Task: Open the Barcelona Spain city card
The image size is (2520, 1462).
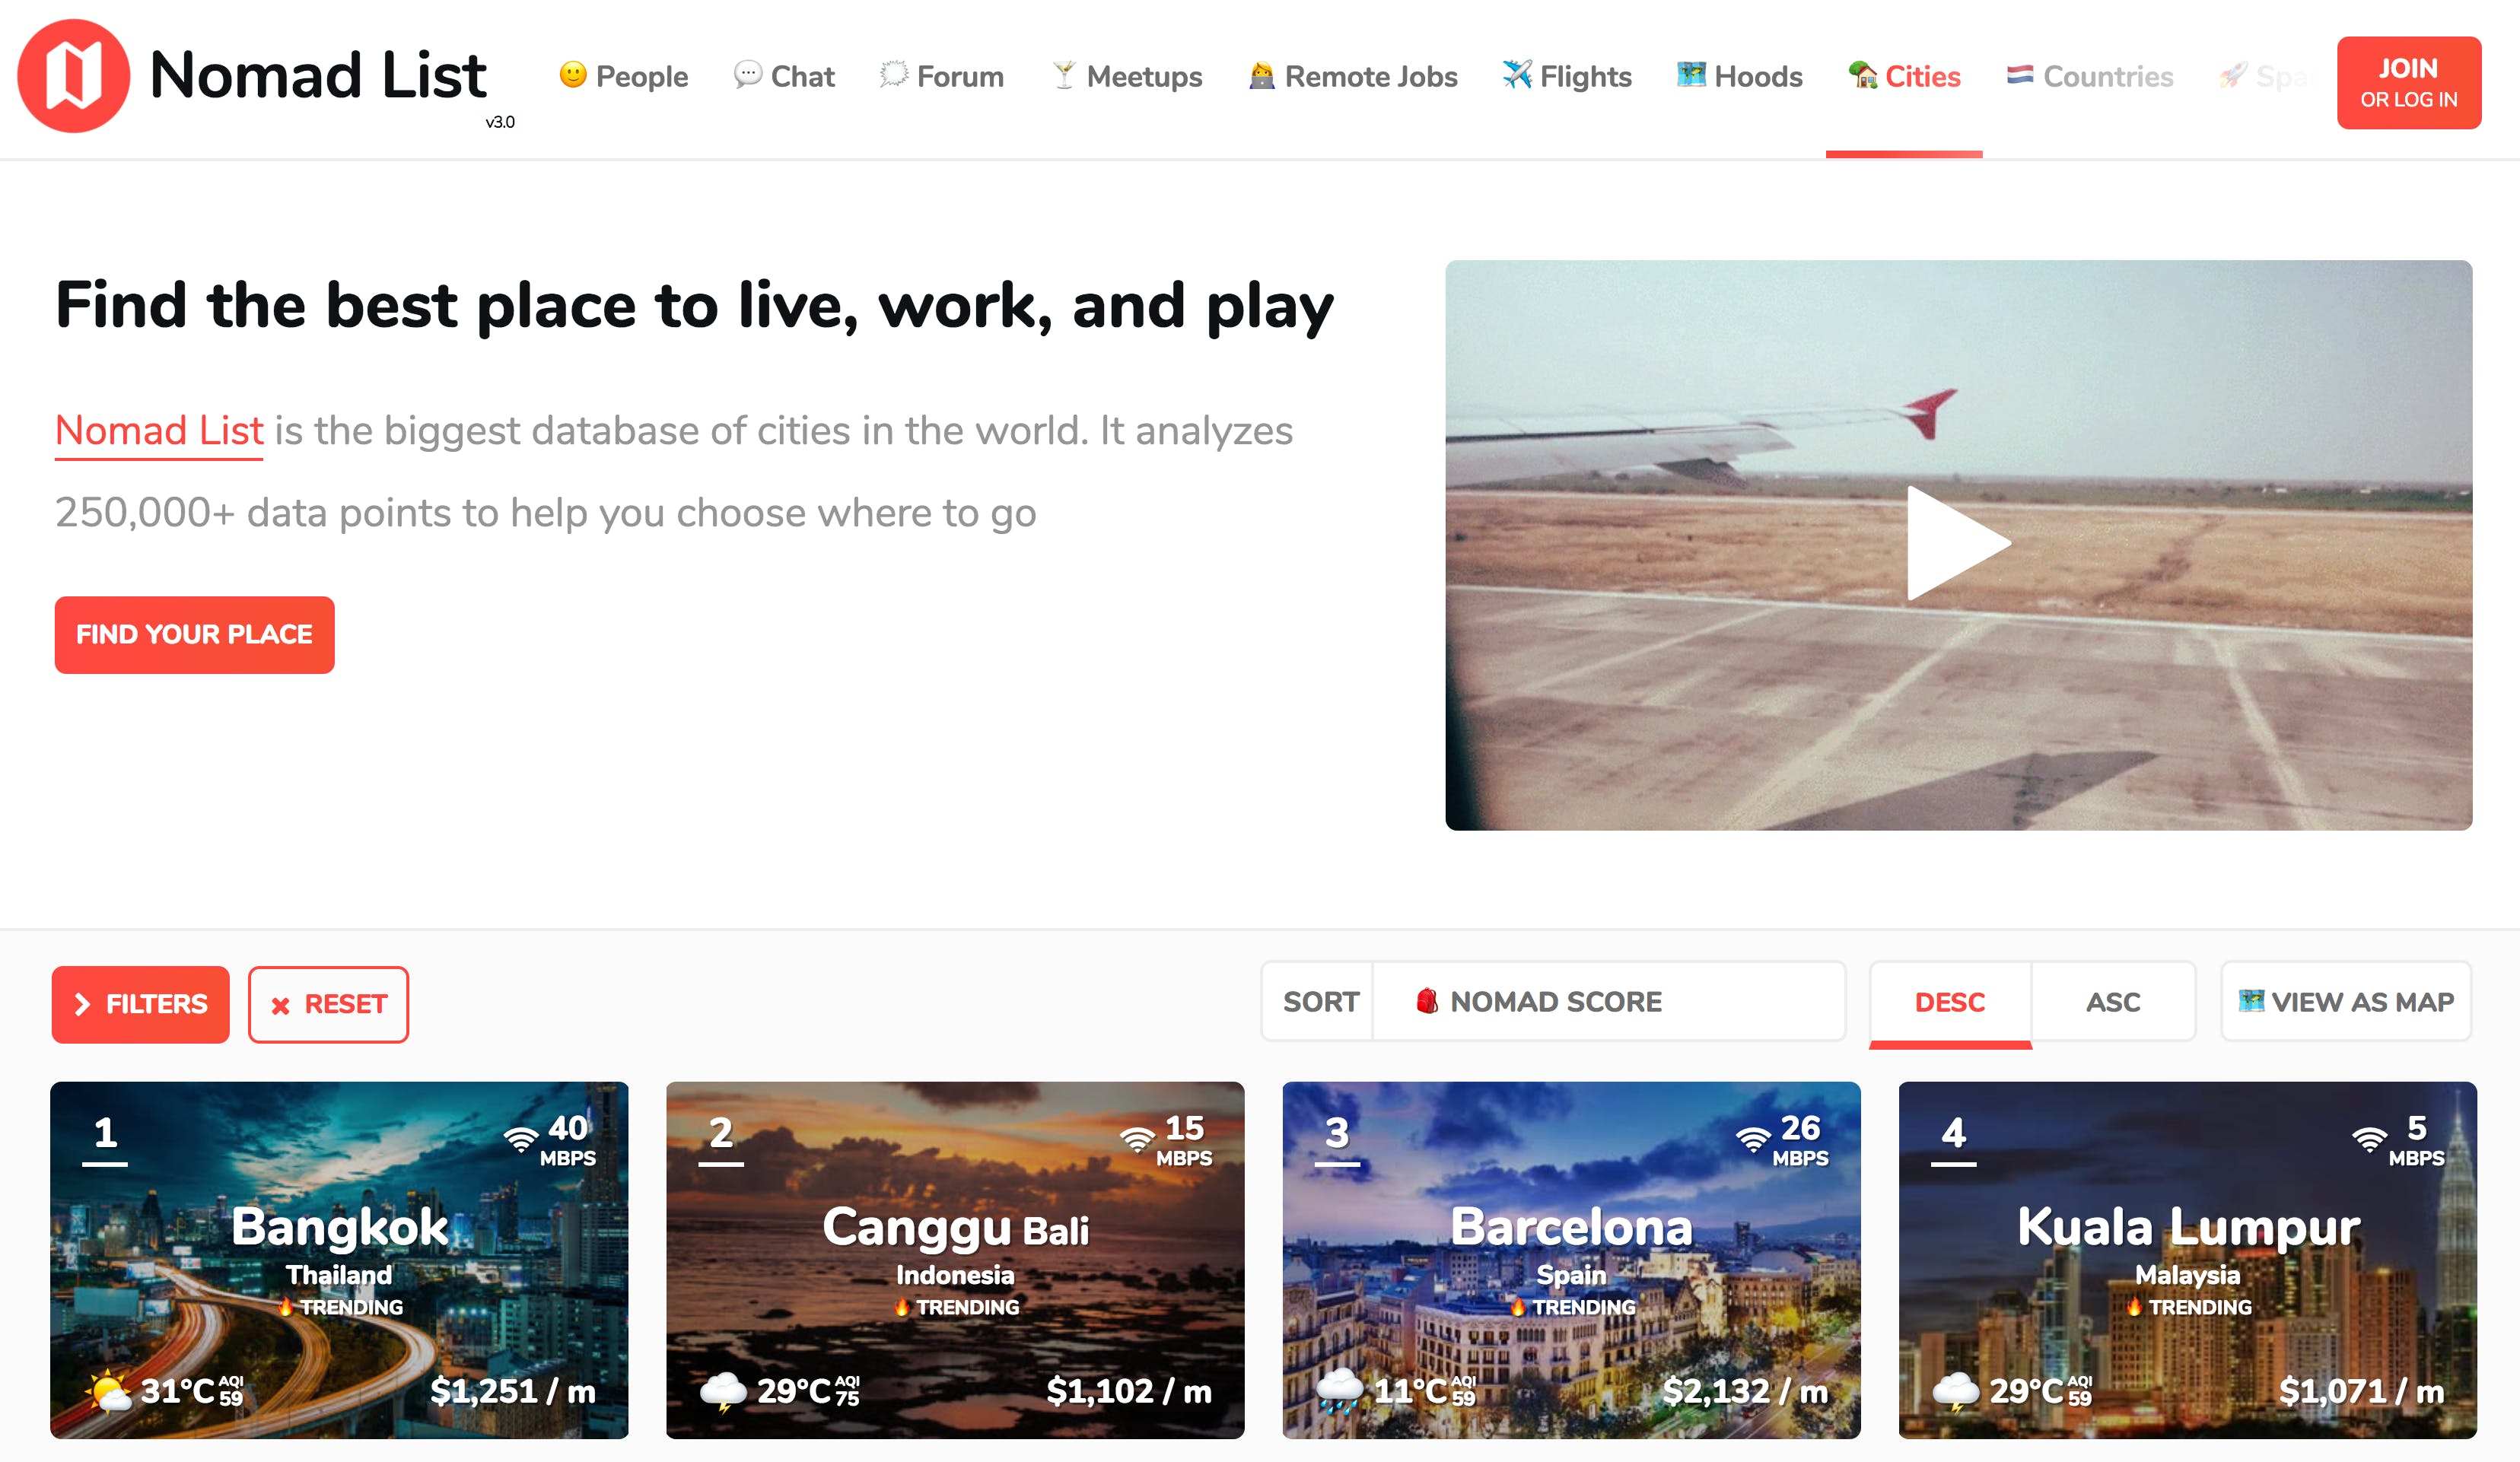Action: (1571, 1260)
